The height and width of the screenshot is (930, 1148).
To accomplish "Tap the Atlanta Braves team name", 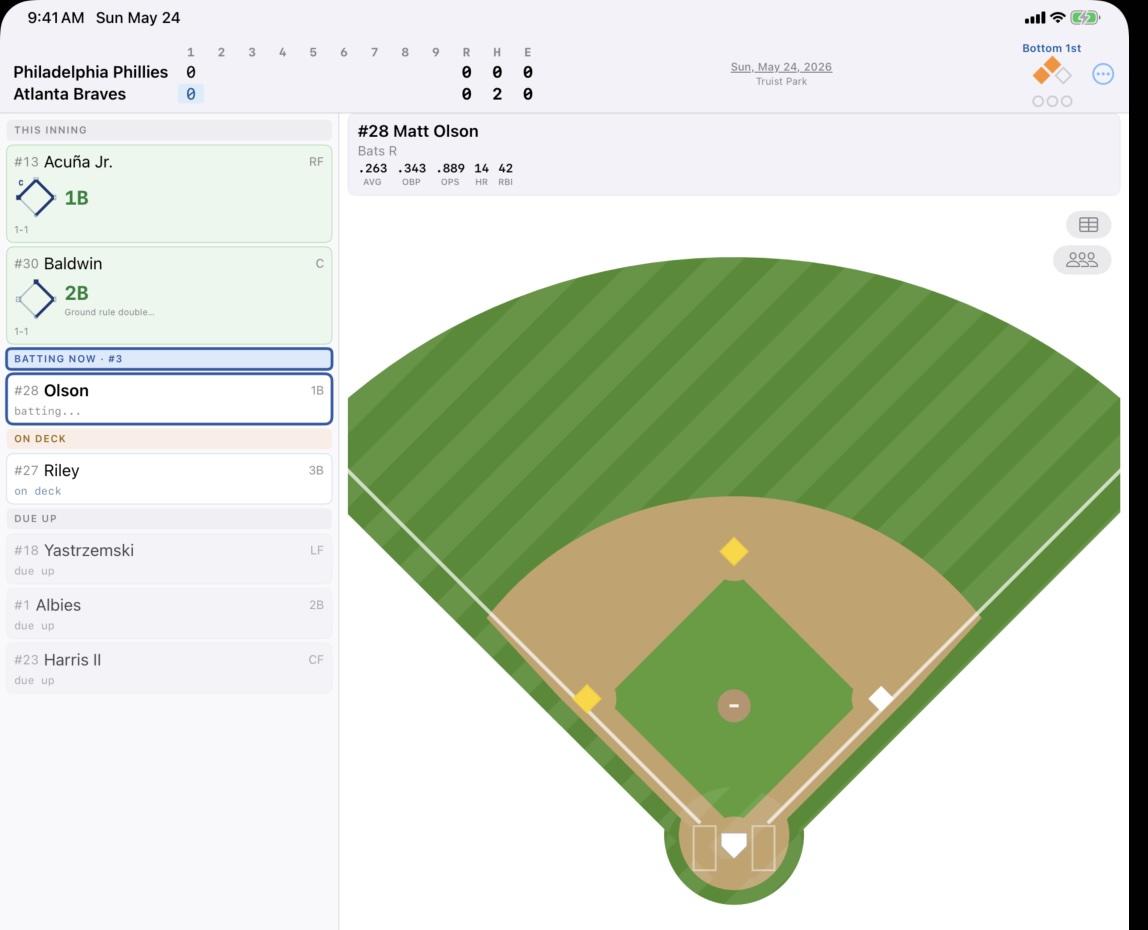I will (x=70, y=94).
